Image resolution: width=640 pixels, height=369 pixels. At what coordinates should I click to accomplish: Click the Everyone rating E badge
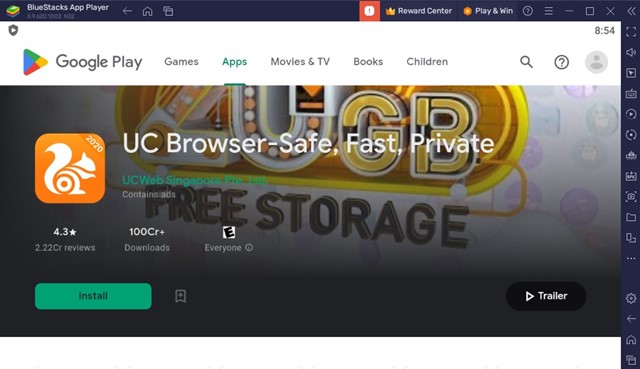(229, 232)
